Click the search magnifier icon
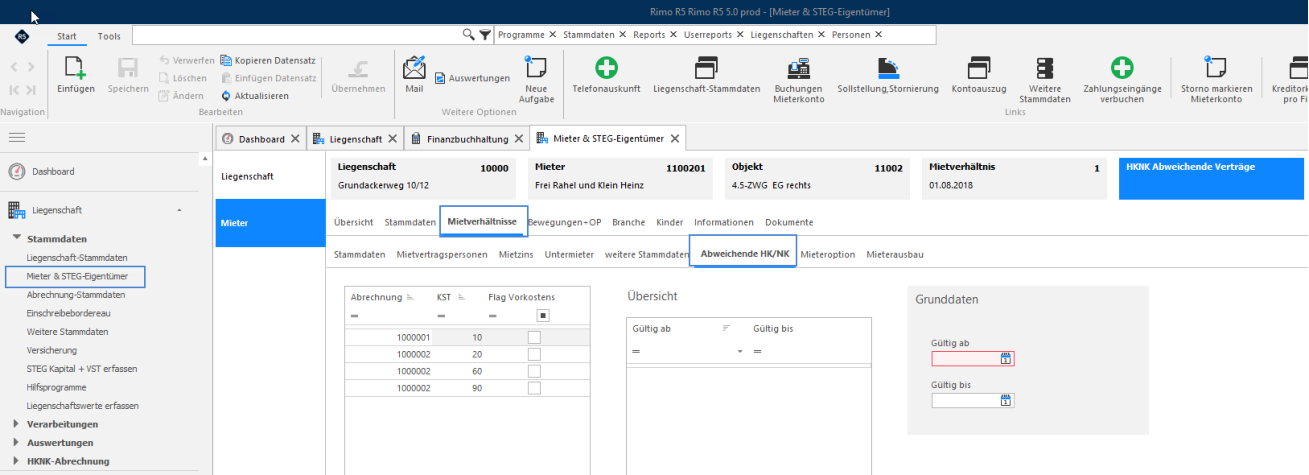Screen dimensions: 1309x475 pyautogui.click(x=468, y=35)
